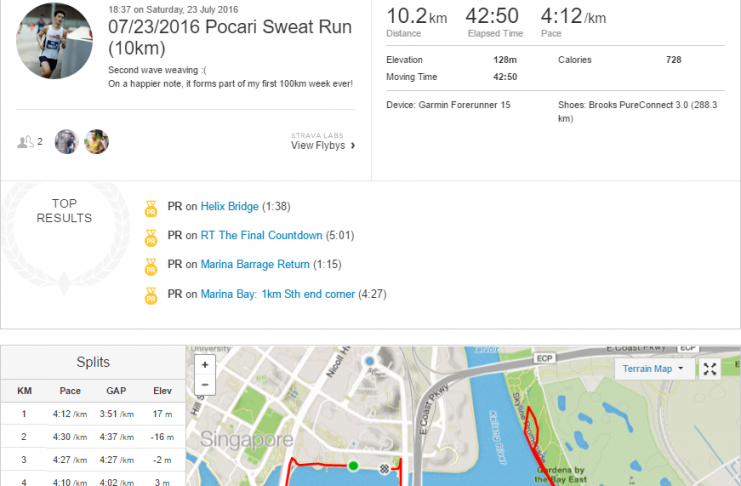741x486 pixels.
Task: Click the athlete profile photo
Action: [x=55, y=40]
